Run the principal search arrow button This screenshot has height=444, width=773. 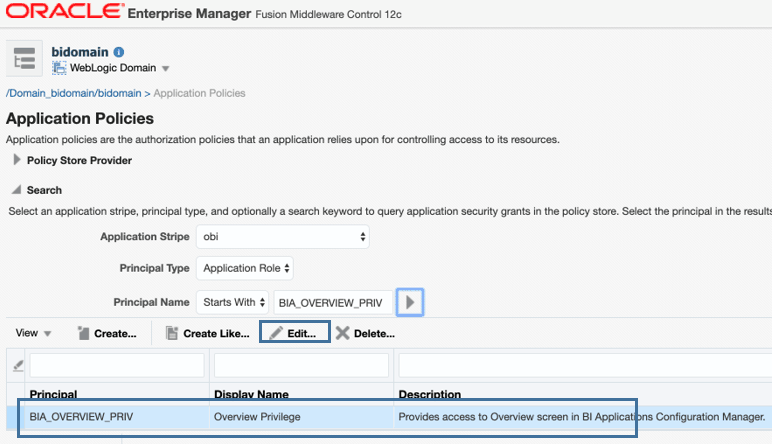pyautogui.click(x=410, y=302)
